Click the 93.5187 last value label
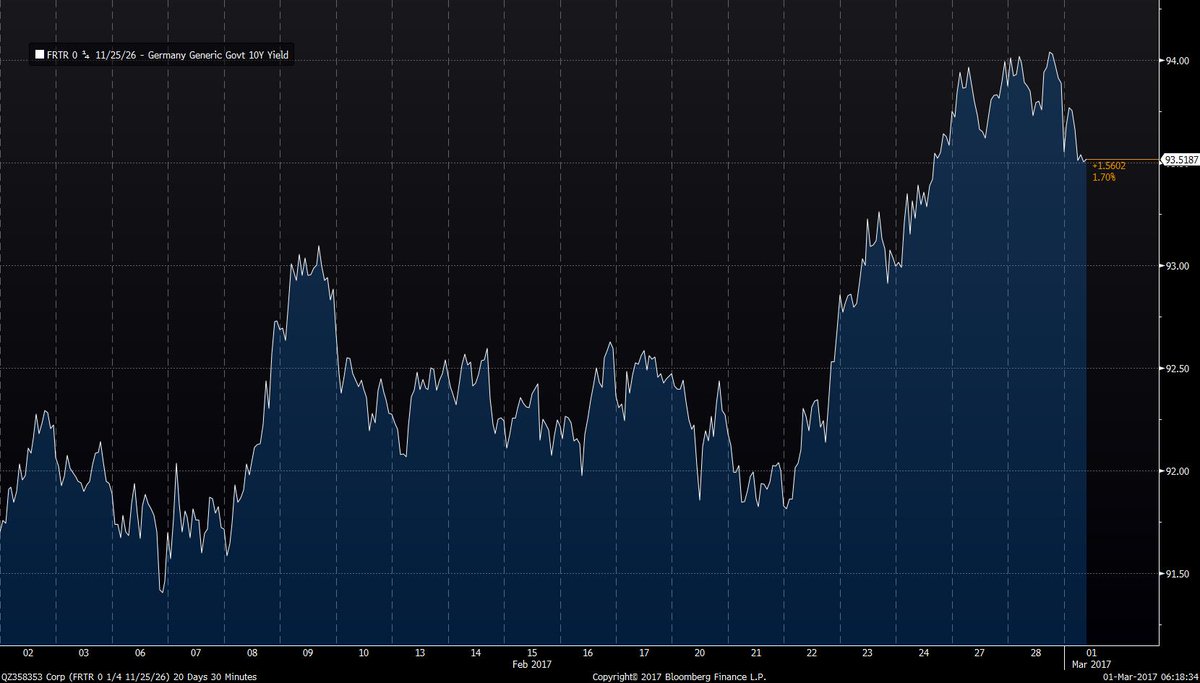This screenshot has width=1200, height=683. click(x=1179, y=159)
